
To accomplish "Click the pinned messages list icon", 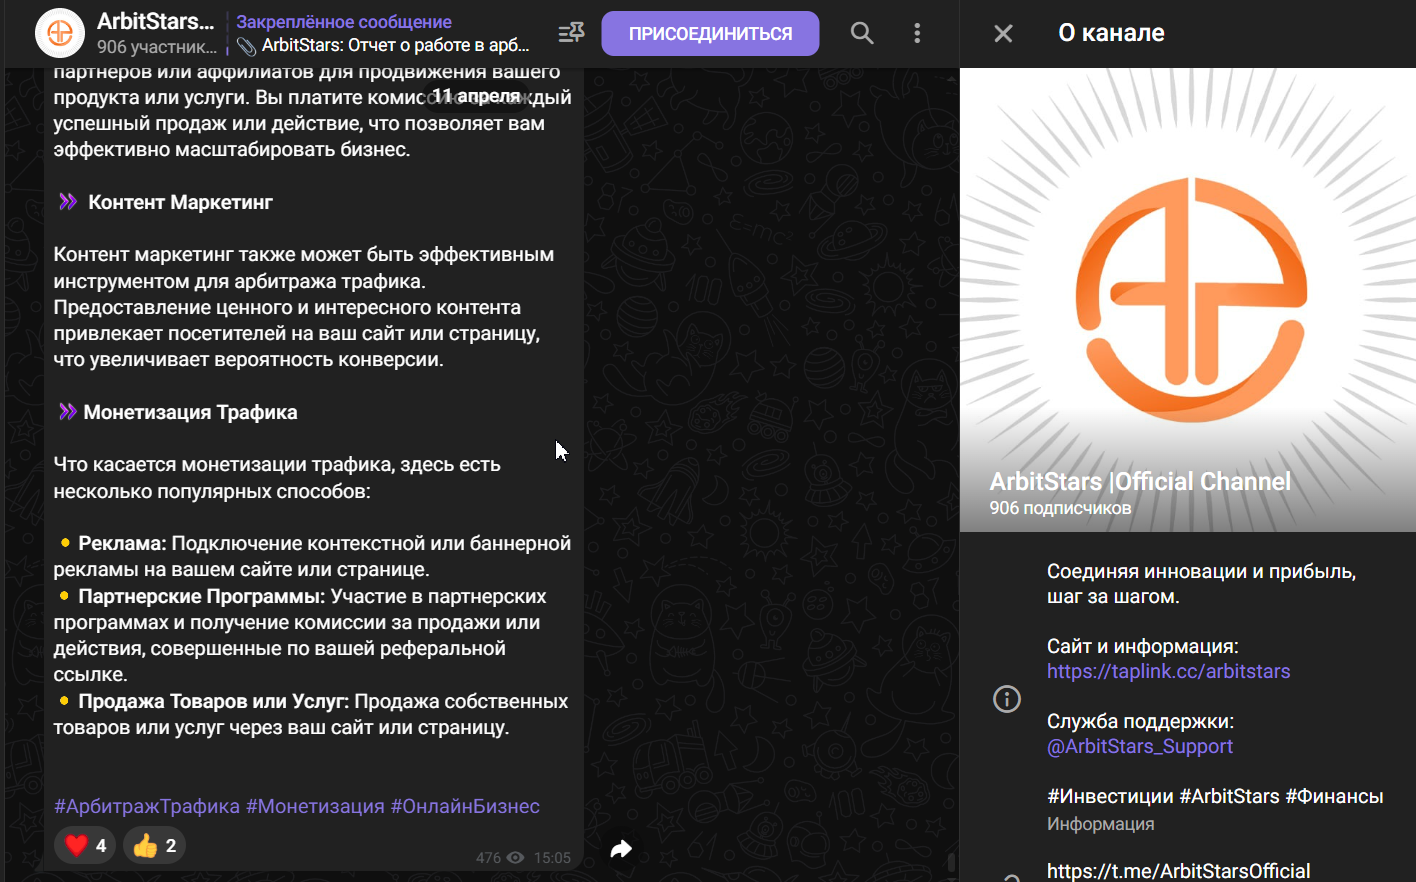I will (571, 33).
